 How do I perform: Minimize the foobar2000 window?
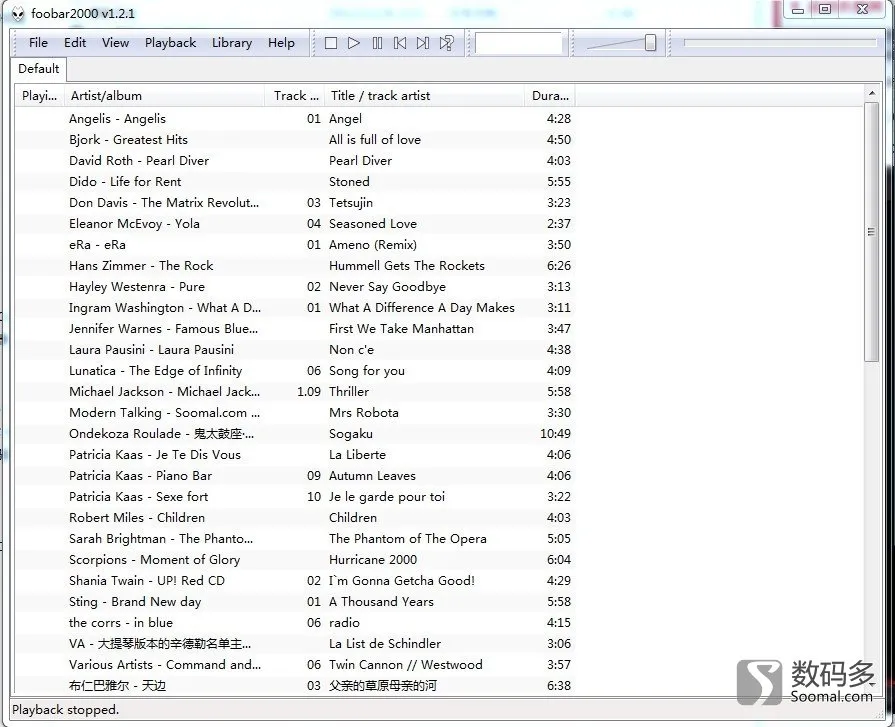click(x=798, y=10)
